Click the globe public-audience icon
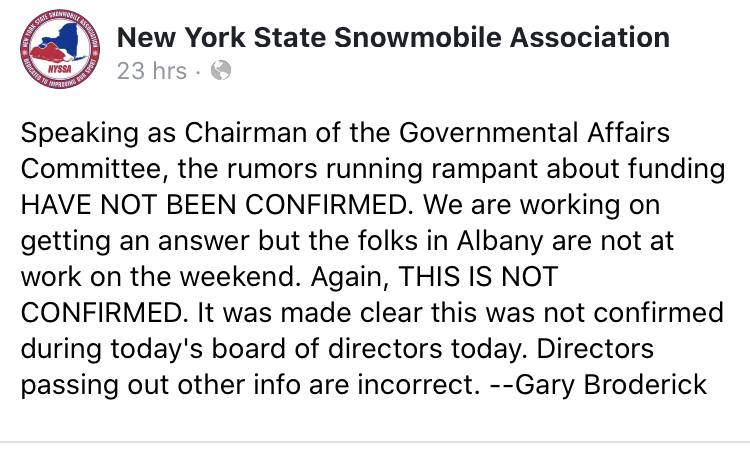The width and height of the screenshot is (750, 456). [x=221, y=70]
